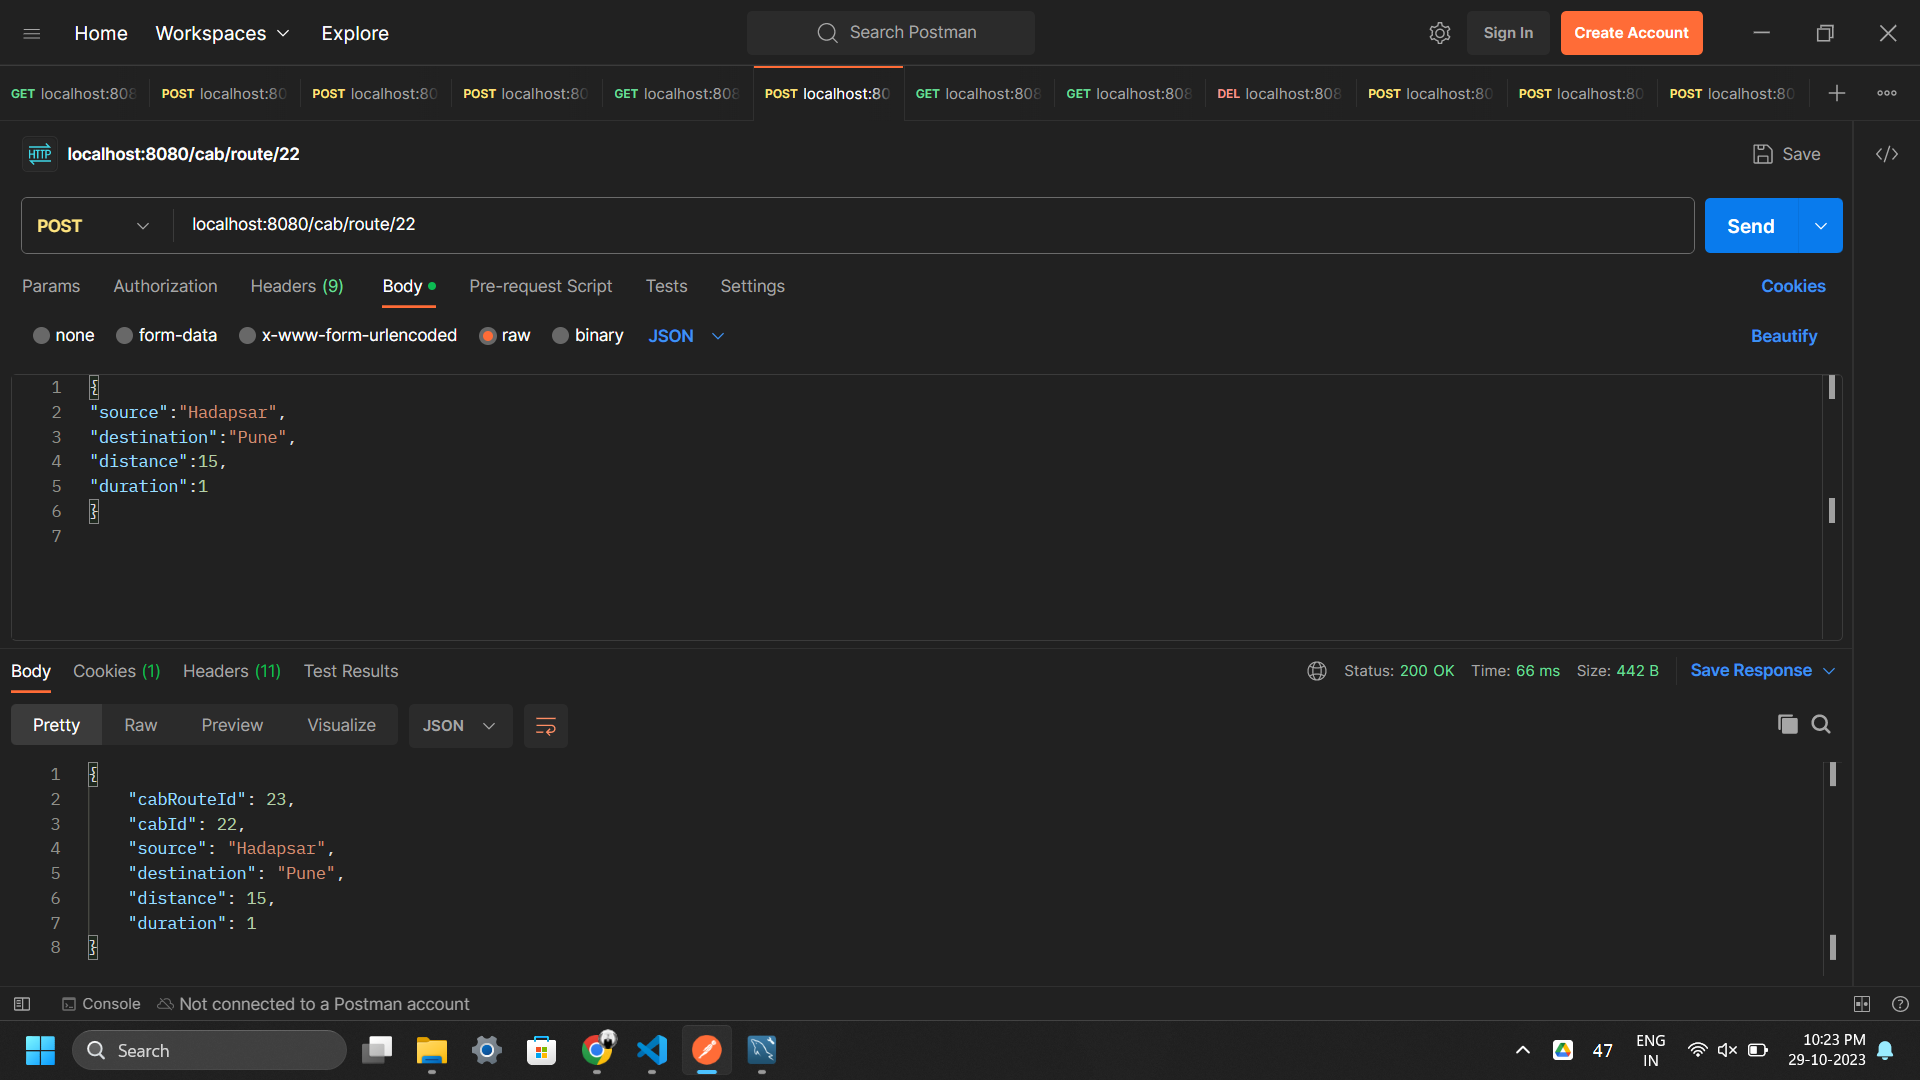Click the Create Account button
Viewport: 1920px width, 1080px height.
pyautogui.click(x=1631, y=33)
